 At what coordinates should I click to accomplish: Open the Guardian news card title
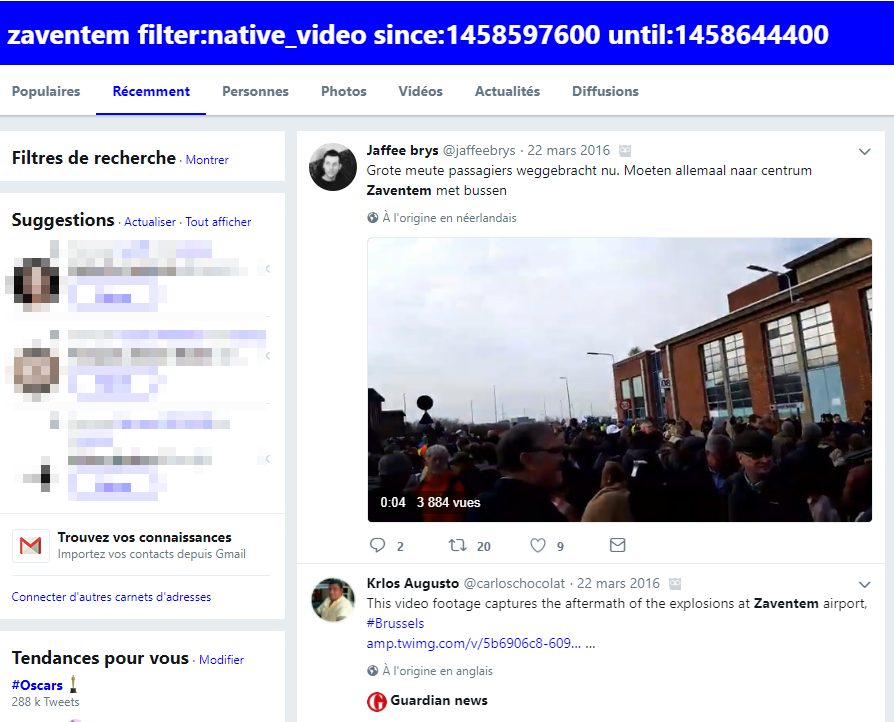439,700
